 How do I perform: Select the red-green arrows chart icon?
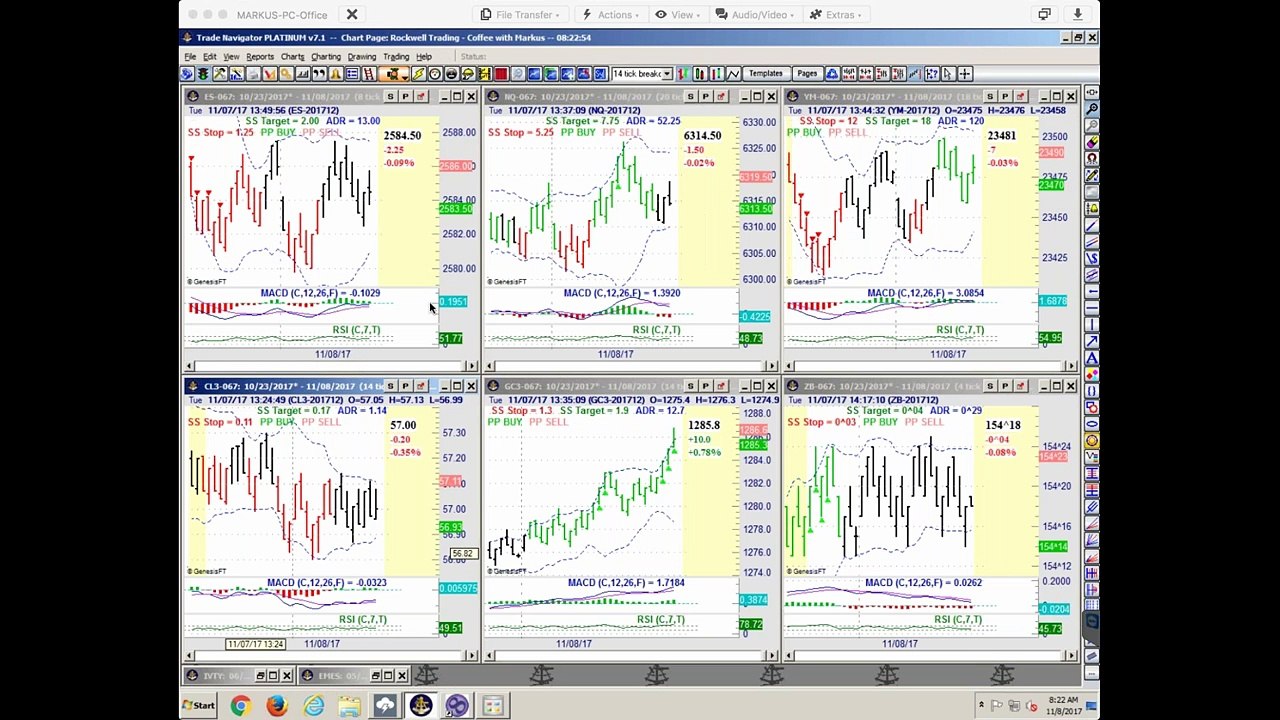click(683, 73)
